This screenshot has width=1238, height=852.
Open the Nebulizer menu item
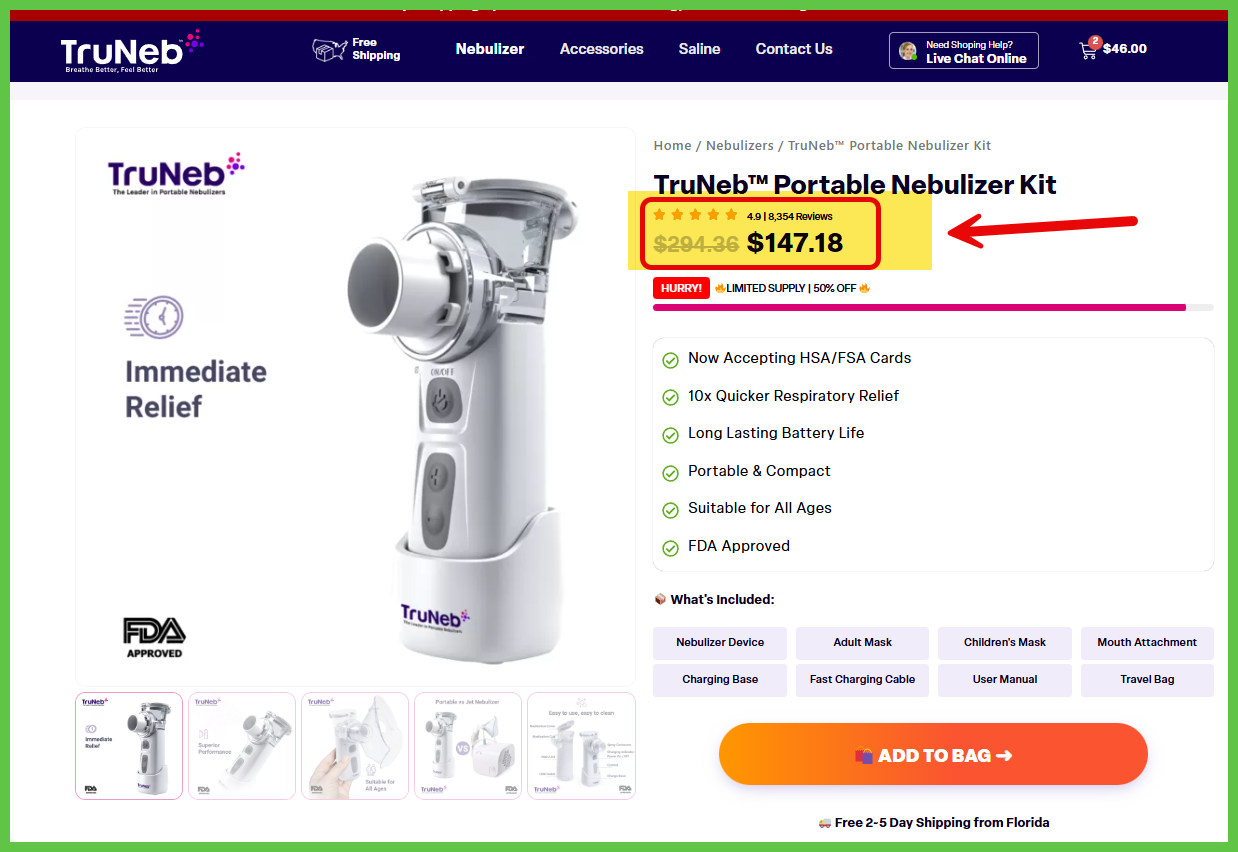click(490, 49)
